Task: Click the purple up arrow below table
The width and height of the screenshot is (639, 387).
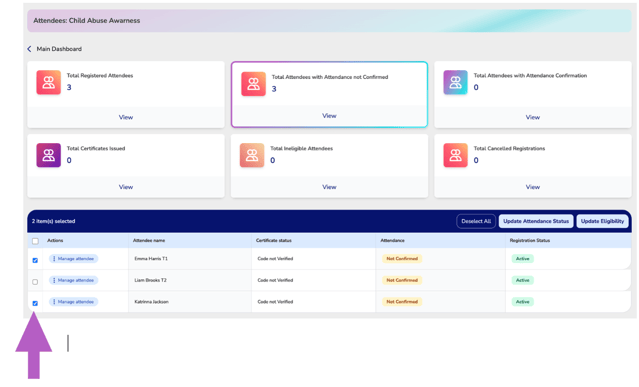Action: [34, 345]
